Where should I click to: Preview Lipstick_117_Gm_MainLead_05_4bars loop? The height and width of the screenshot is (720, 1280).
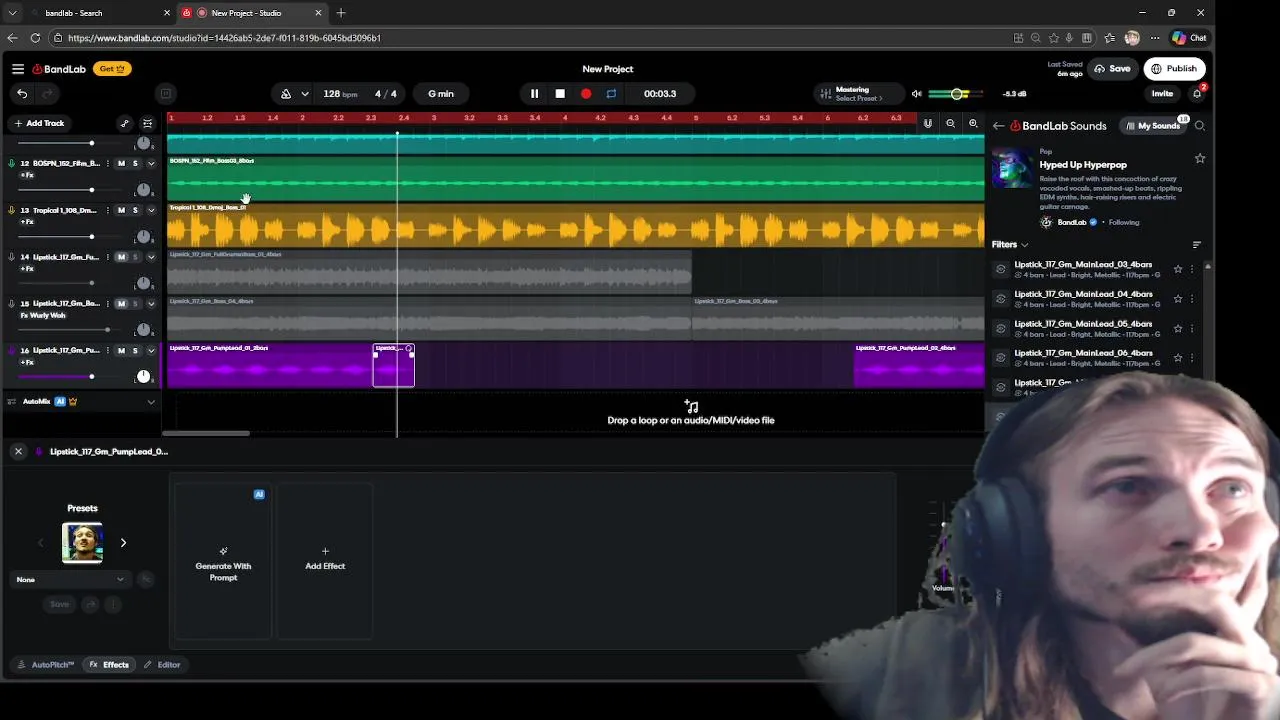[1001, 328]
